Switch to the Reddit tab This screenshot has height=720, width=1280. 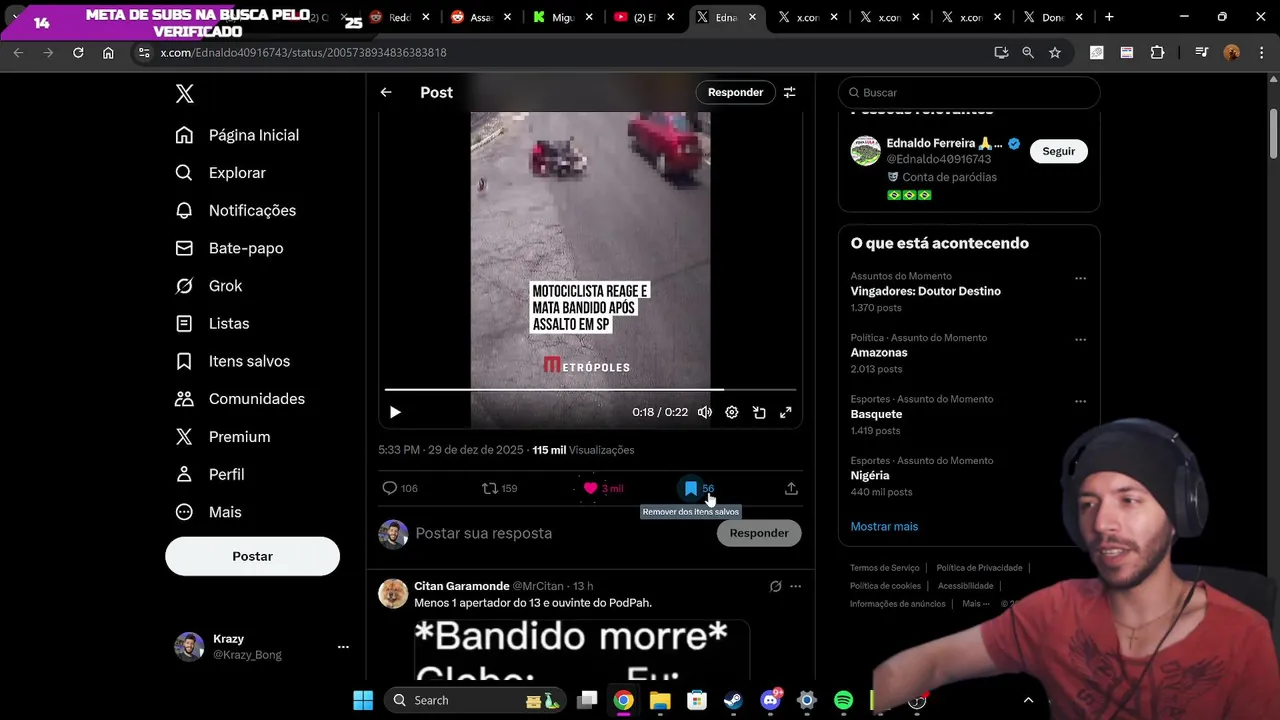(401, 17)
